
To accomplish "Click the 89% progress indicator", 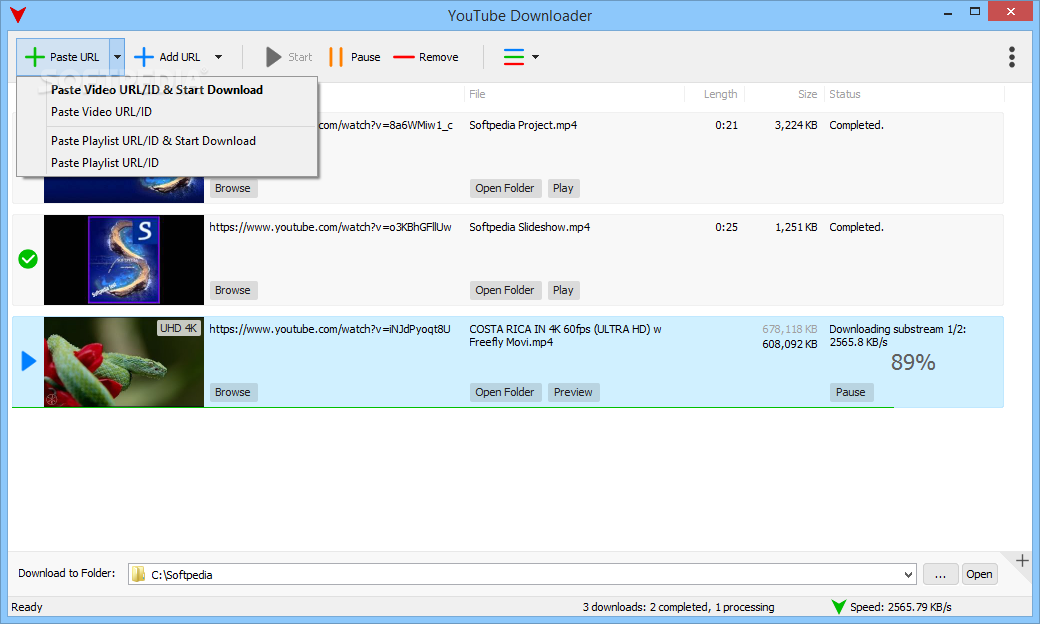I will [913, 362].
